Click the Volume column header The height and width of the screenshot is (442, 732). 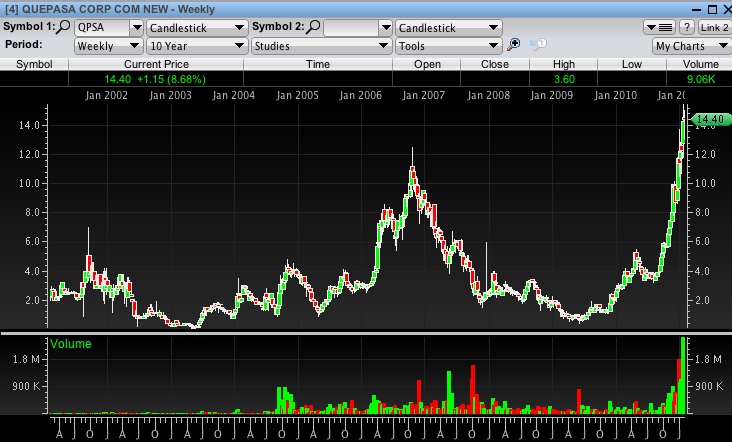pyautogui.click(x=700, y=64)
